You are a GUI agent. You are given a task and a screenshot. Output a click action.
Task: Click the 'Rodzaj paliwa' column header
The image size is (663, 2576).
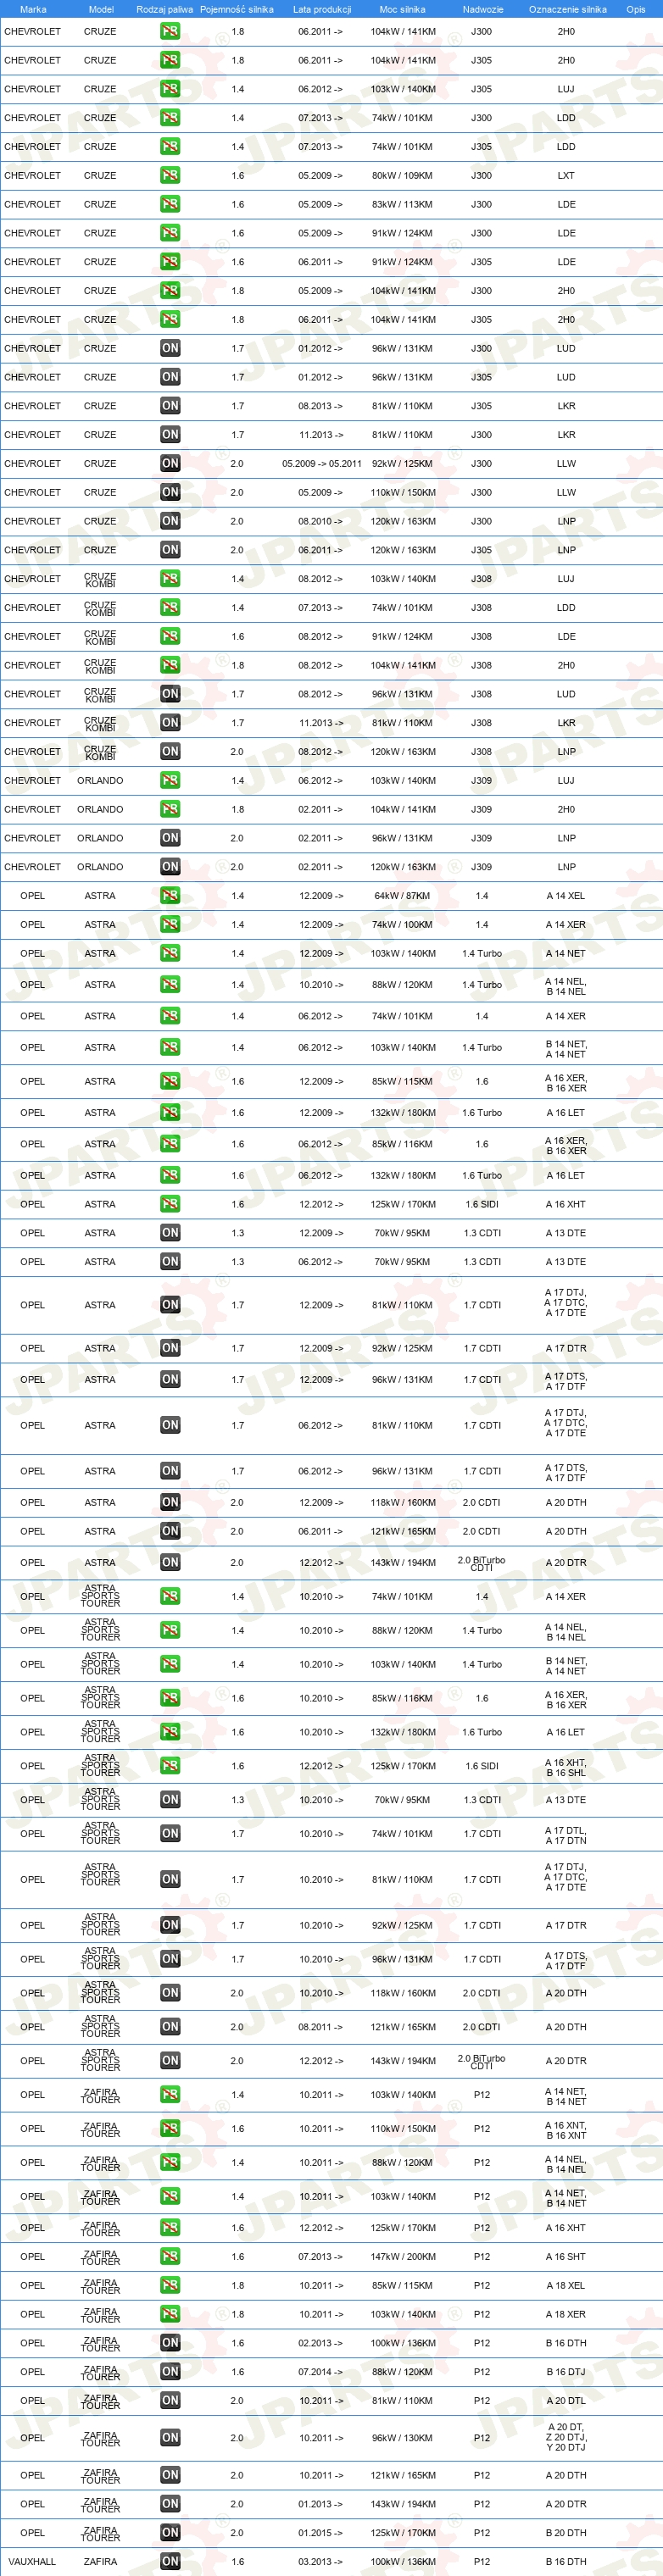[x=165, y=9]
